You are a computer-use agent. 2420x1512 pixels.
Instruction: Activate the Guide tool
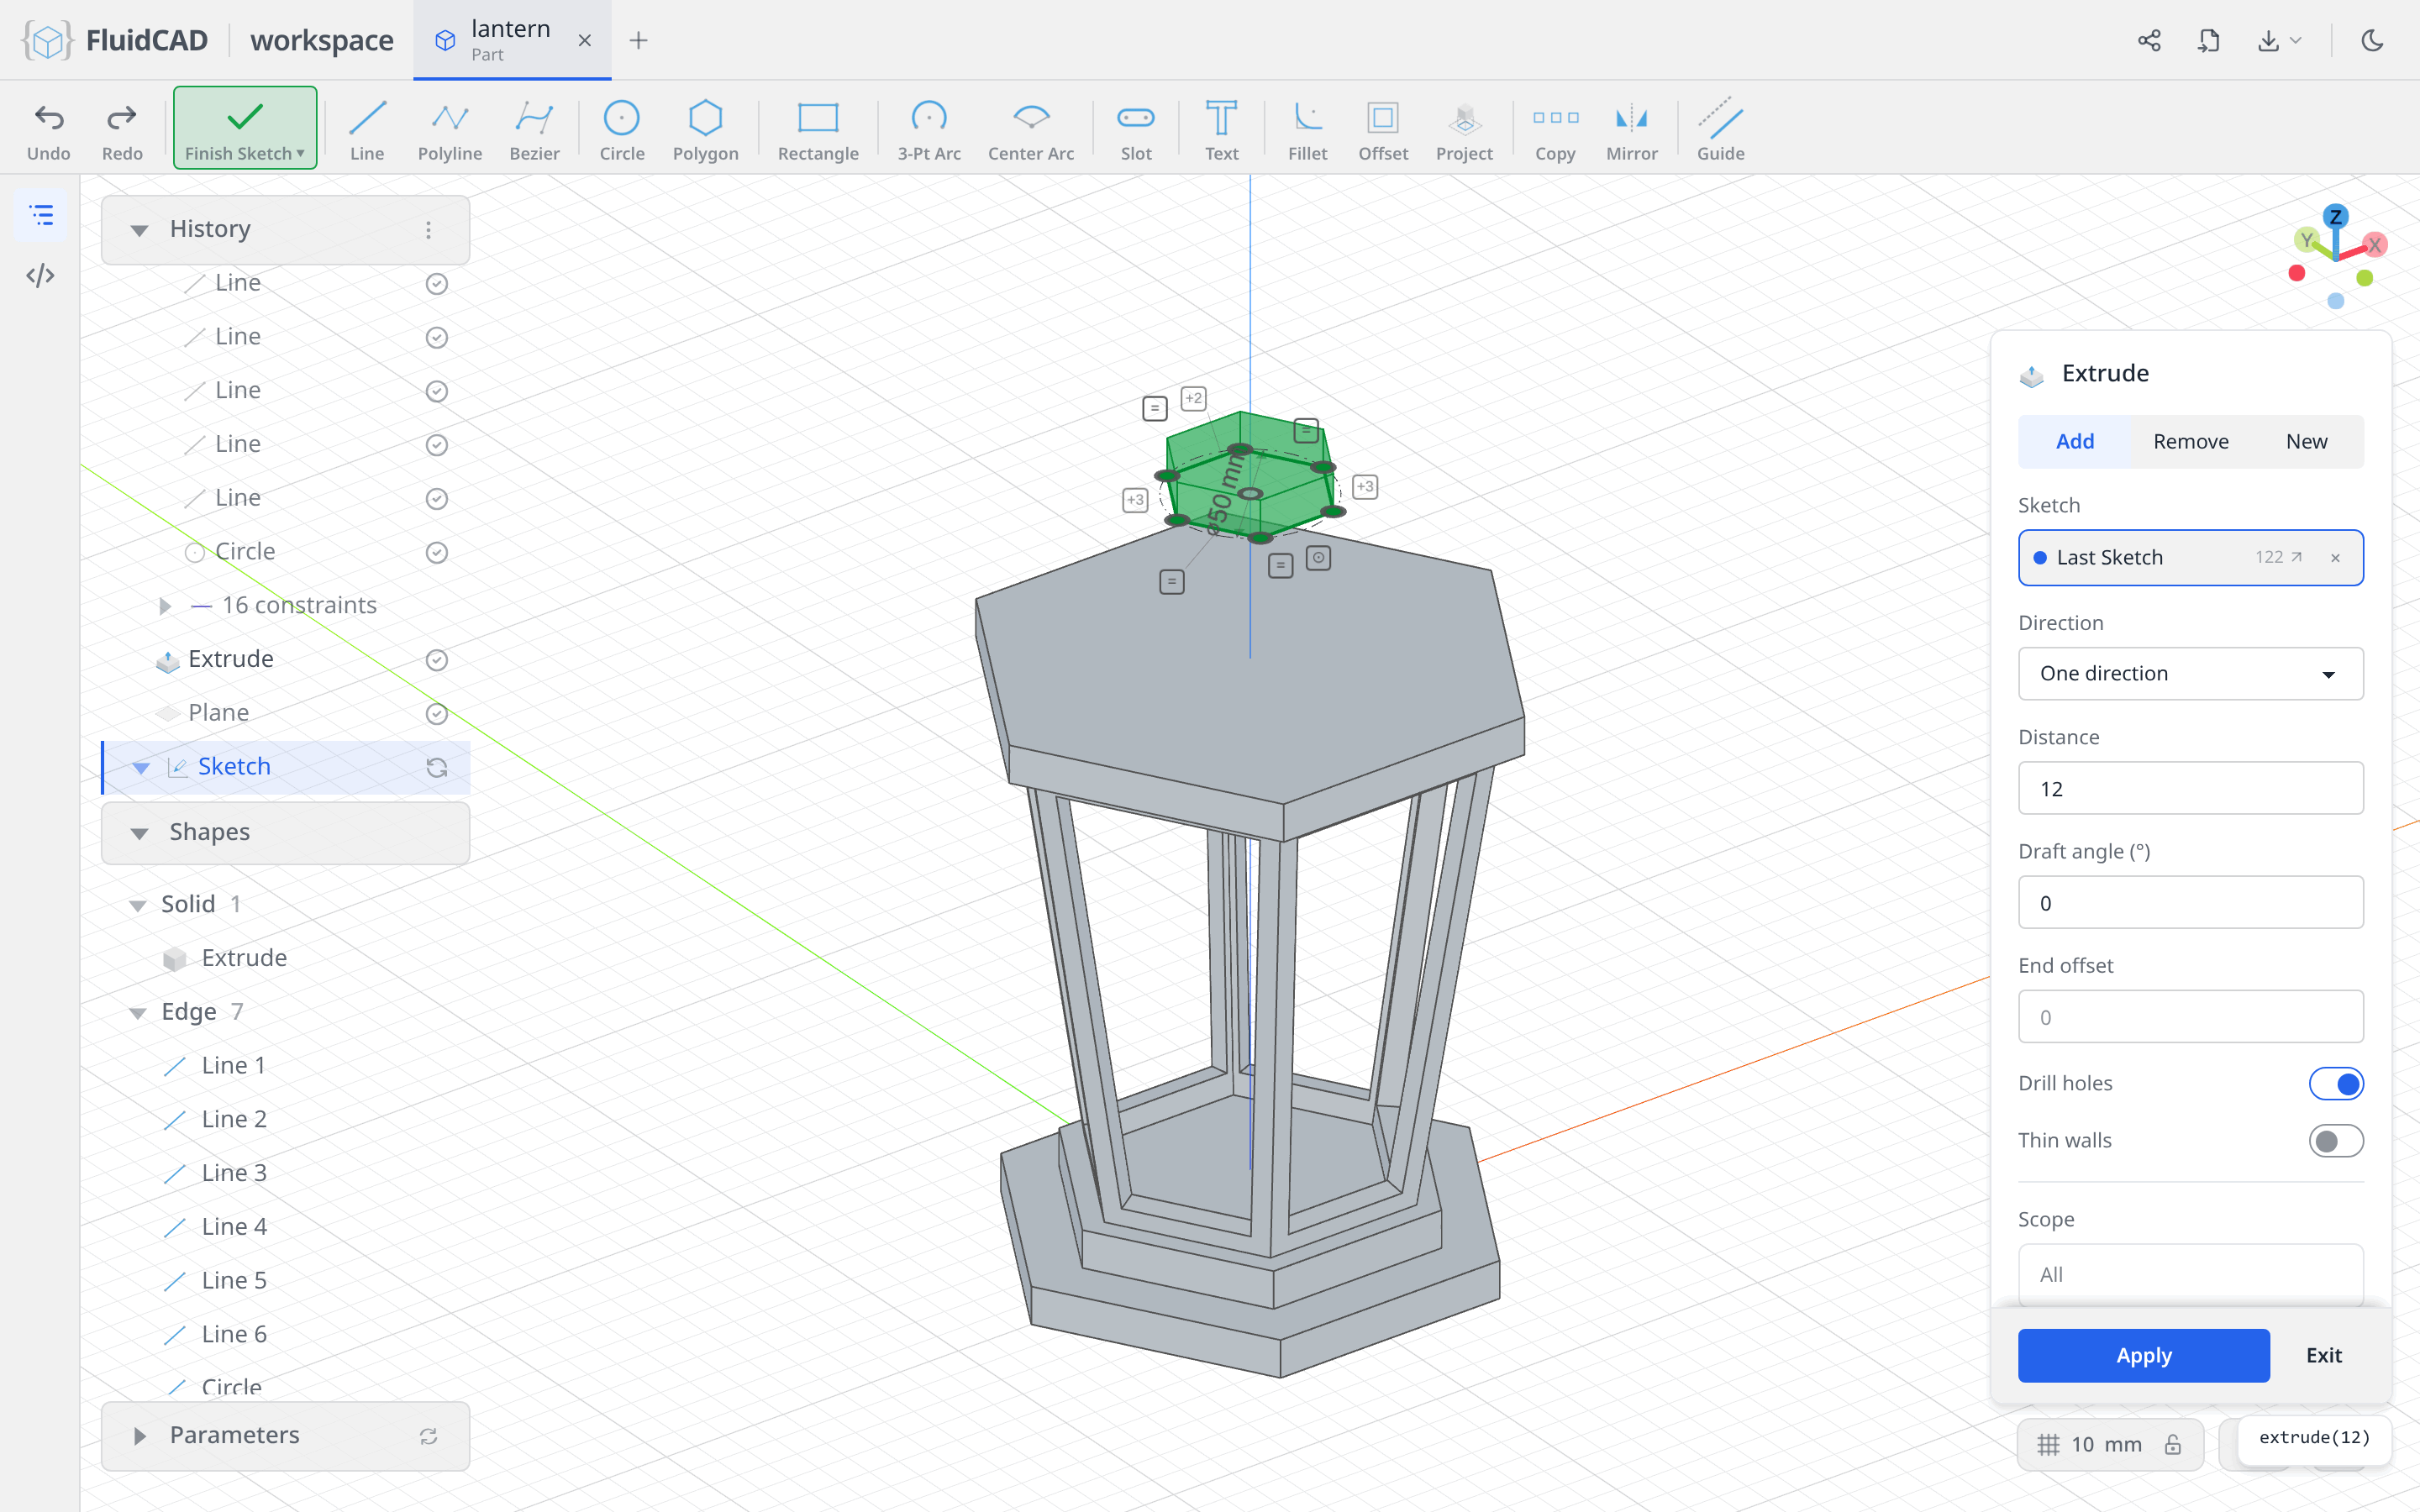1720,130
